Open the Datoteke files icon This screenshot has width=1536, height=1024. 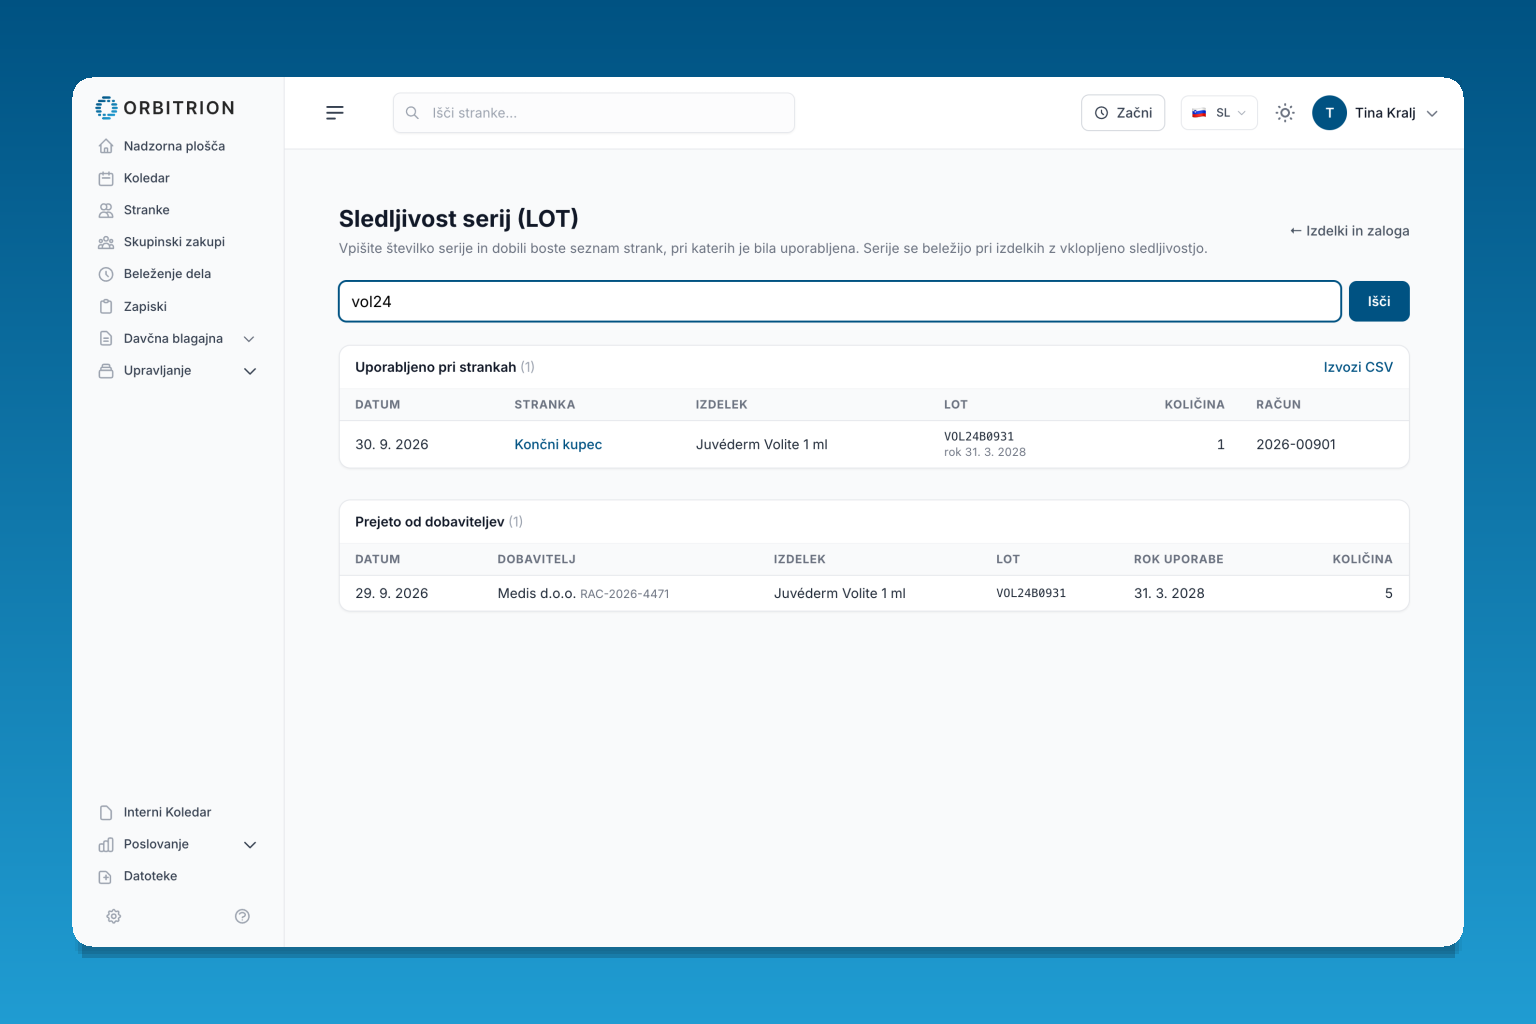tap(106, 876)
